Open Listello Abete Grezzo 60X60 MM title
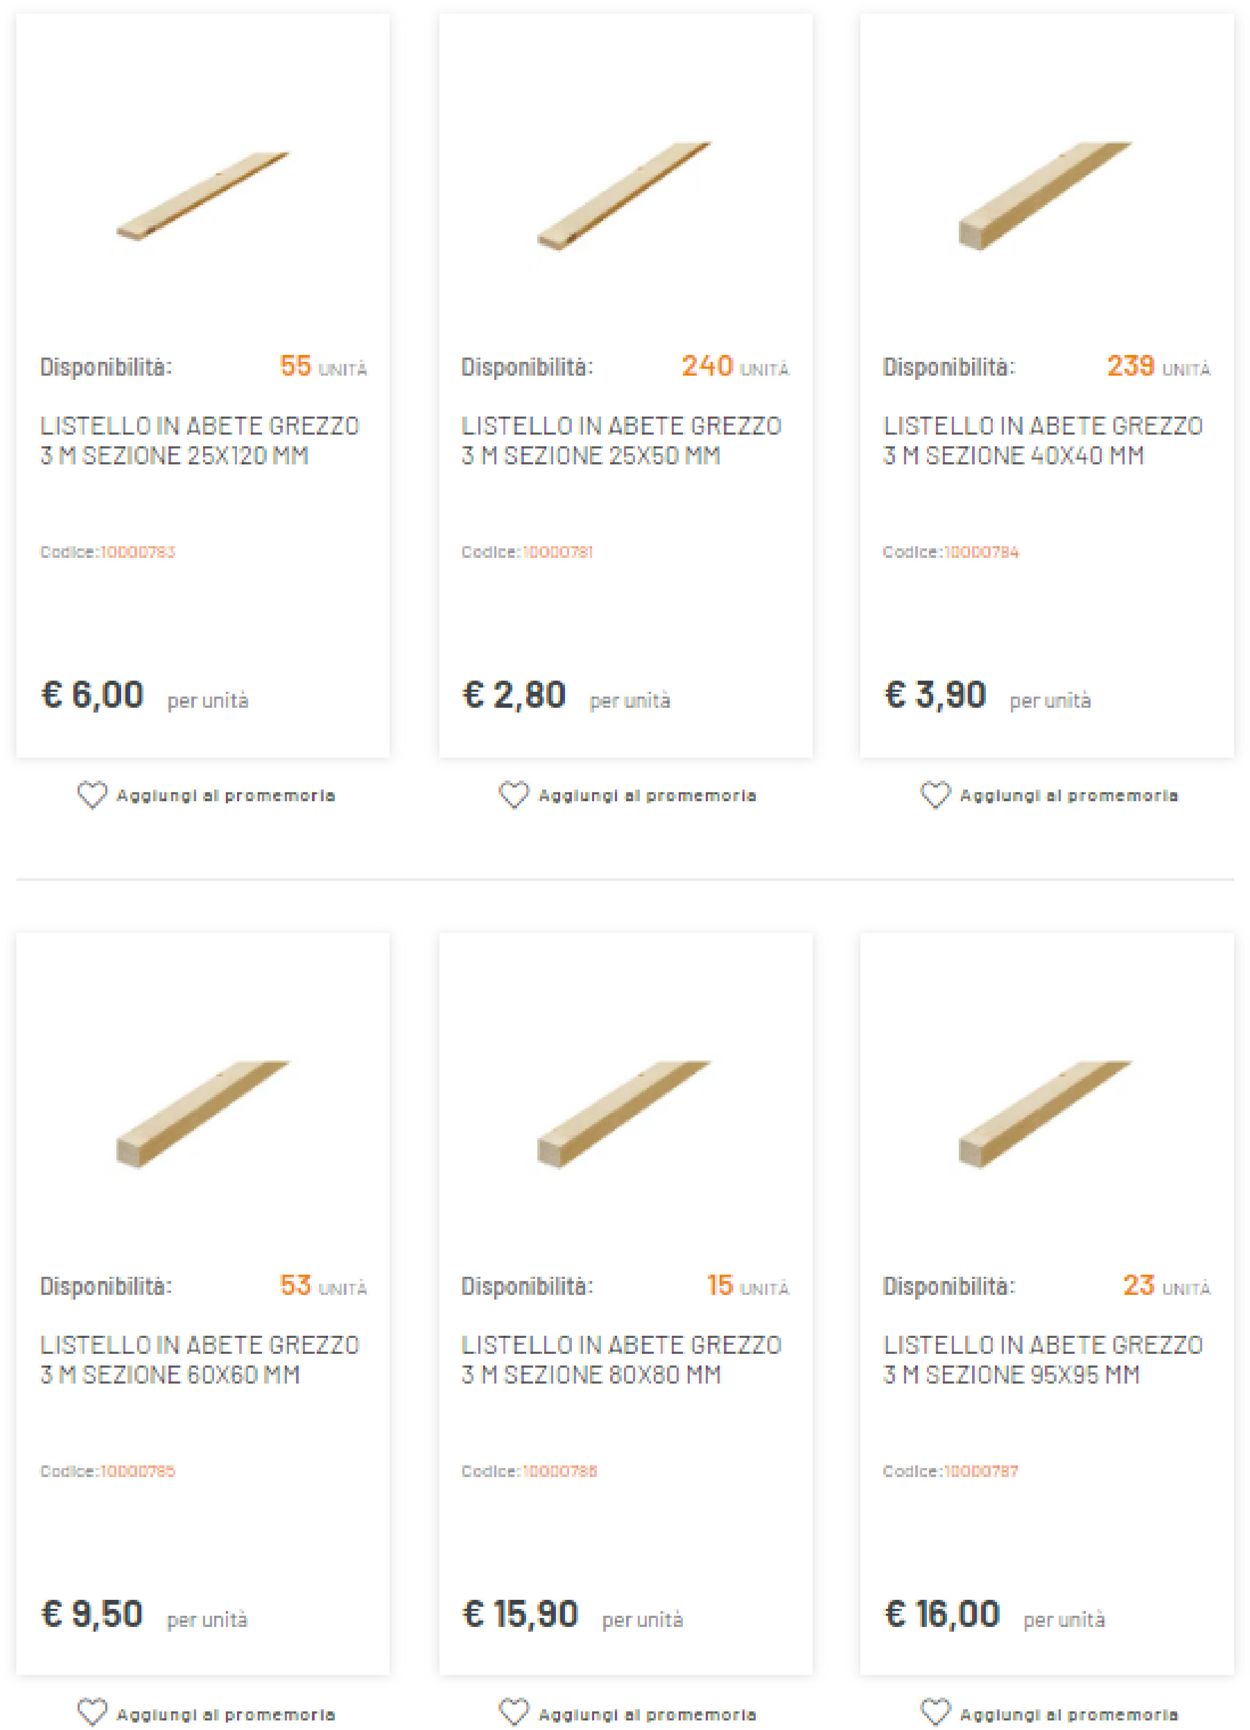Image resolution: width=1250 pixels, height=1730 pixels. (200, 1360)
